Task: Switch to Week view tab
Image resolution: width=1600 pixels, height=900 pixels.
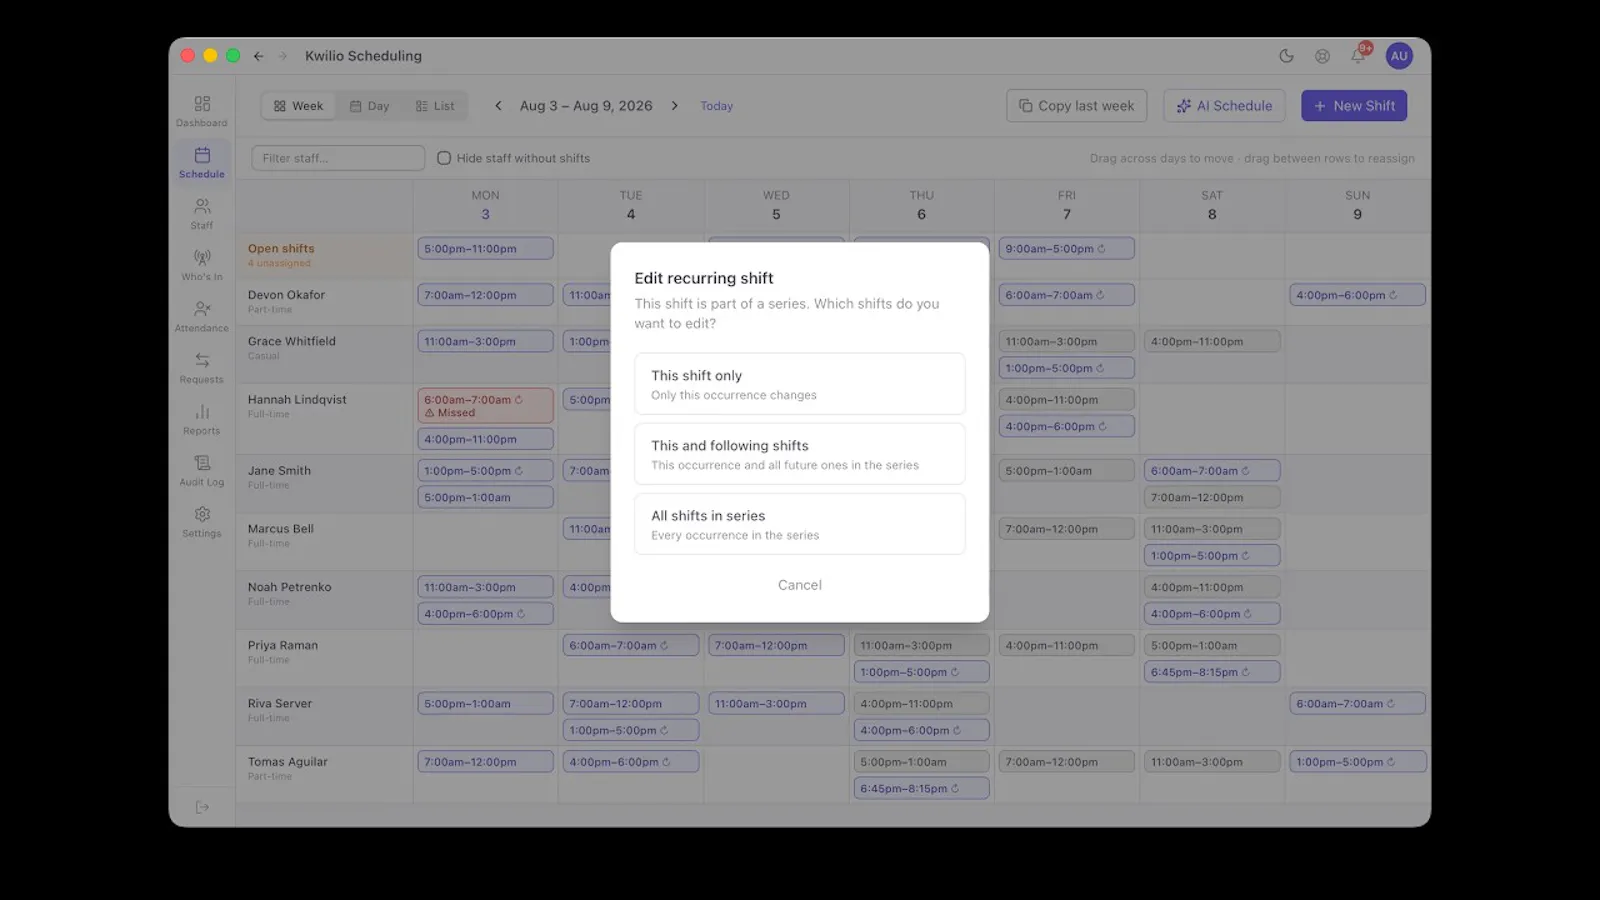Action: [x=299, y=106]
